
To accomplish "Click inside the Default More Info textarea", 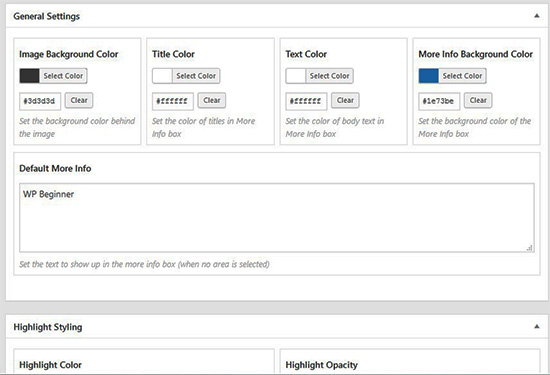I will (277, 217).
